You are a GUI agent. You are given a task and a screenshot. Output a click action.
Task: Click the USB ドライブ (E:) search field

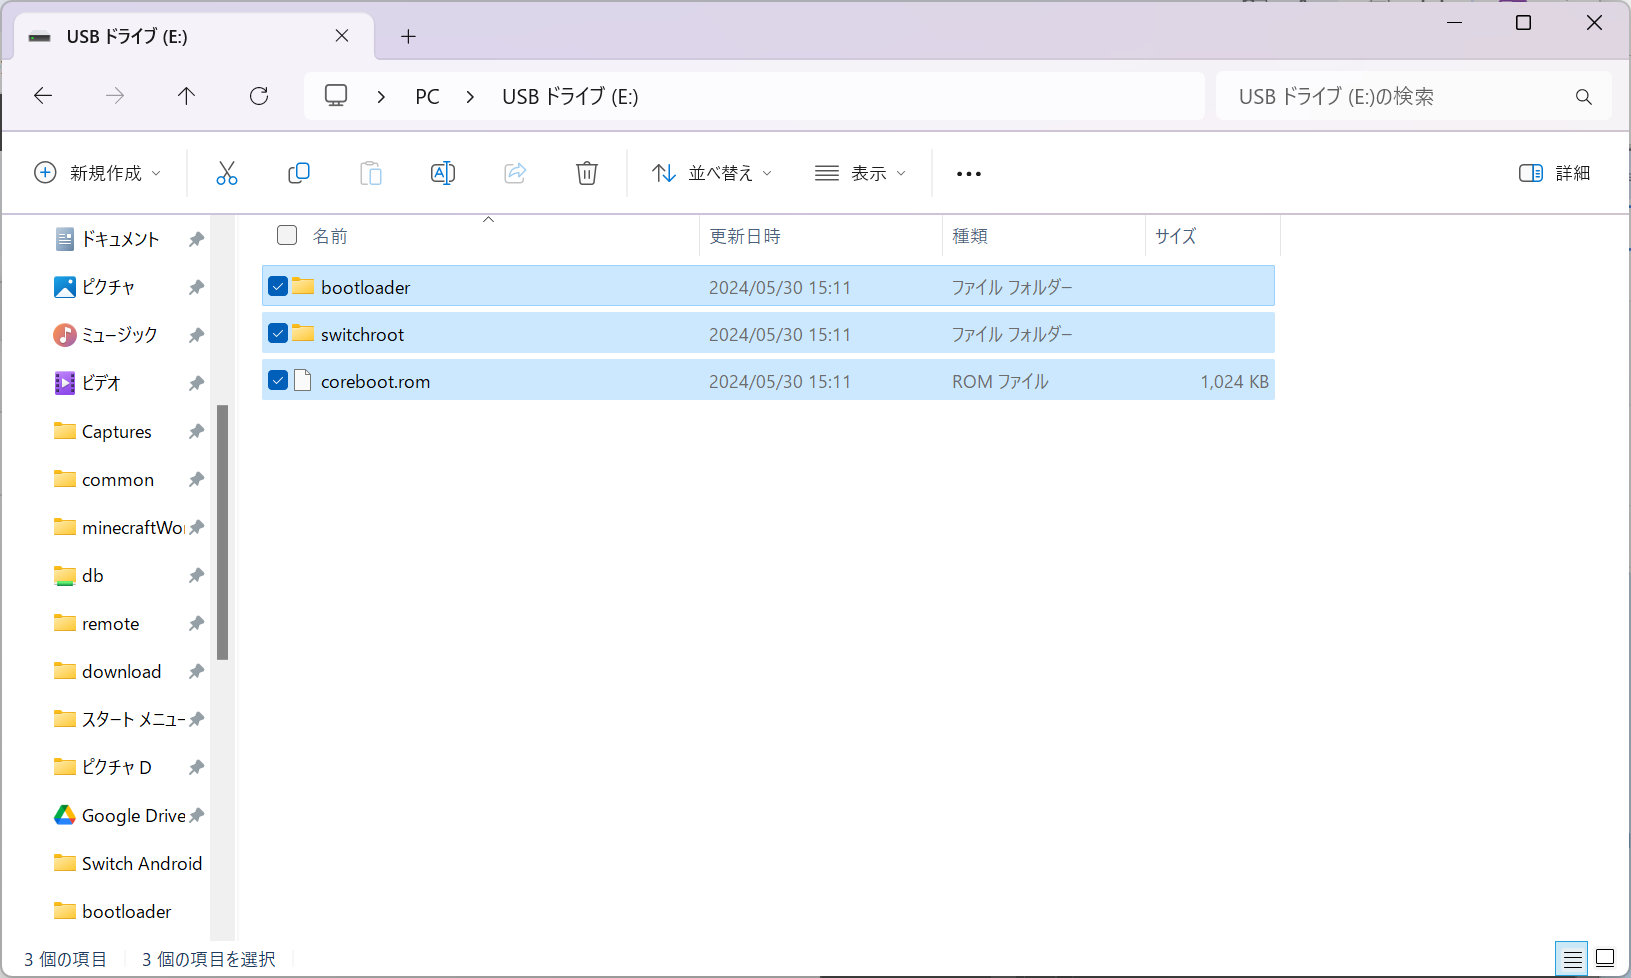click(x=1413, y=96)
